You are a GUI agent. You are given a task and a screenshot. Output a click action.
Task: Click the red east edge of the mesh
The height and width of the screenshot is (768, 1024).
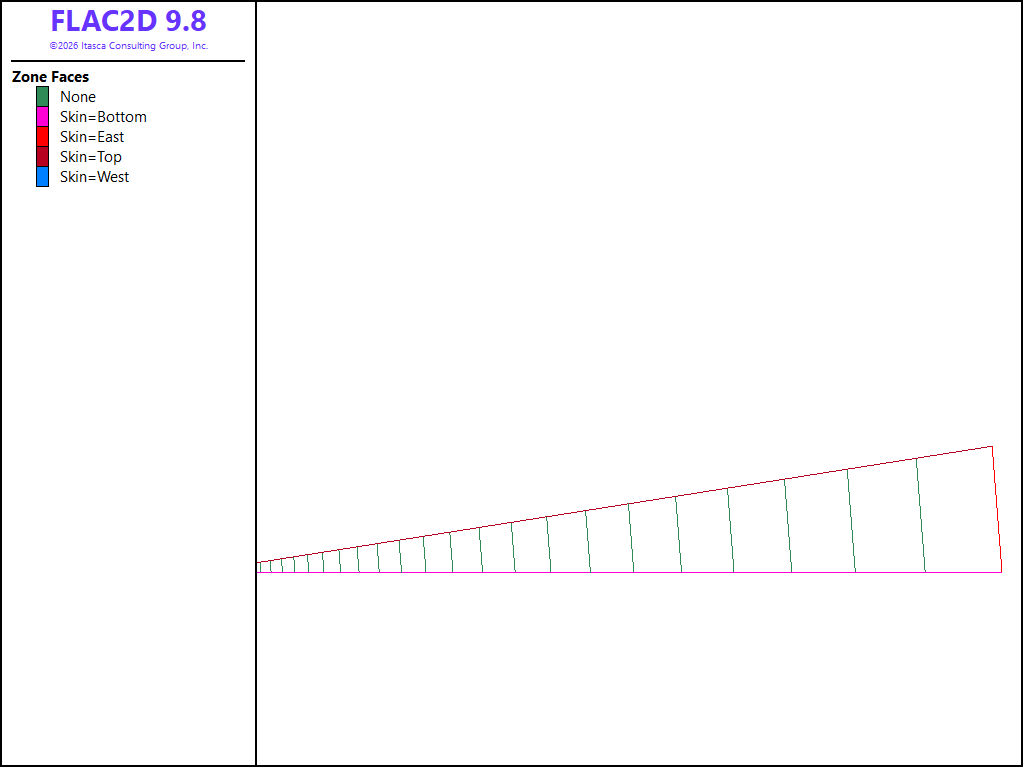[997, 509]
